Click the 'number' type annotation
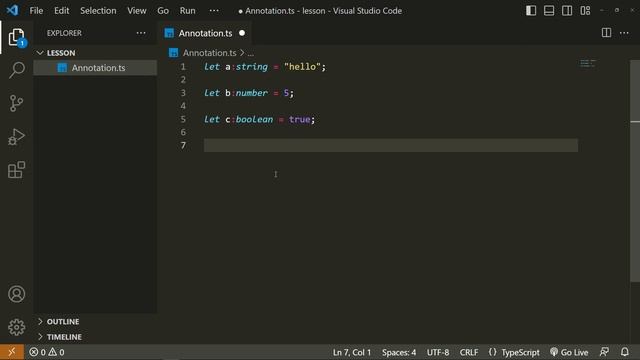The image size is (640, 360). tap(251, 93)
